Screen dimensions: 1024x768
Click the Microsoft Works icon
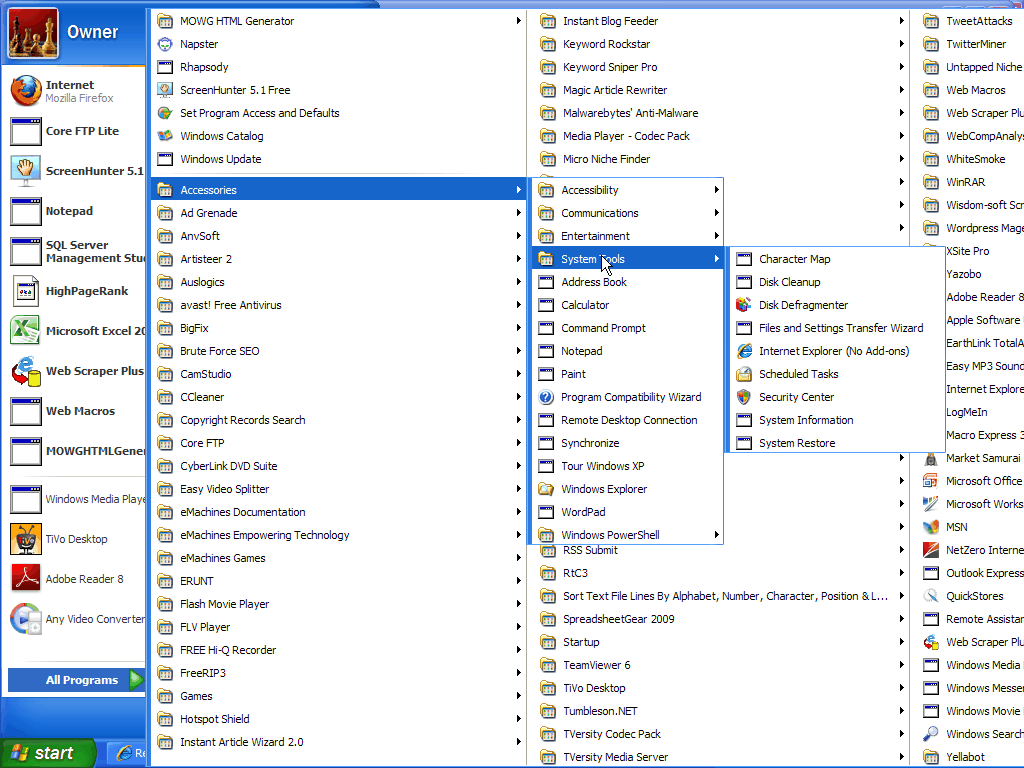(931, 504)
